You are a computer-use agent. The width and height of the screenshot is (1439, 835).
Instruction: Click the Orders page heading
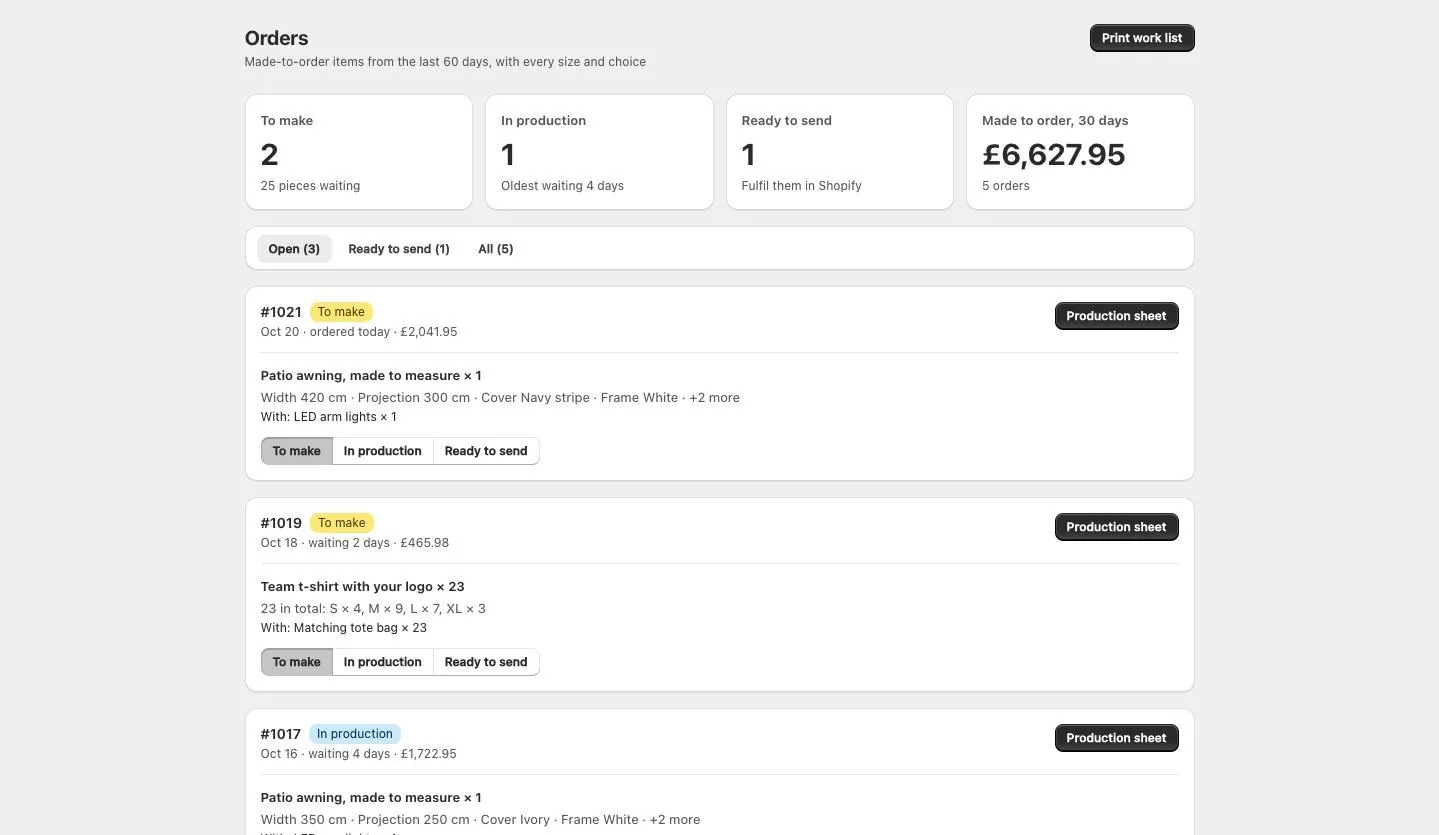(x=277, y=38)
